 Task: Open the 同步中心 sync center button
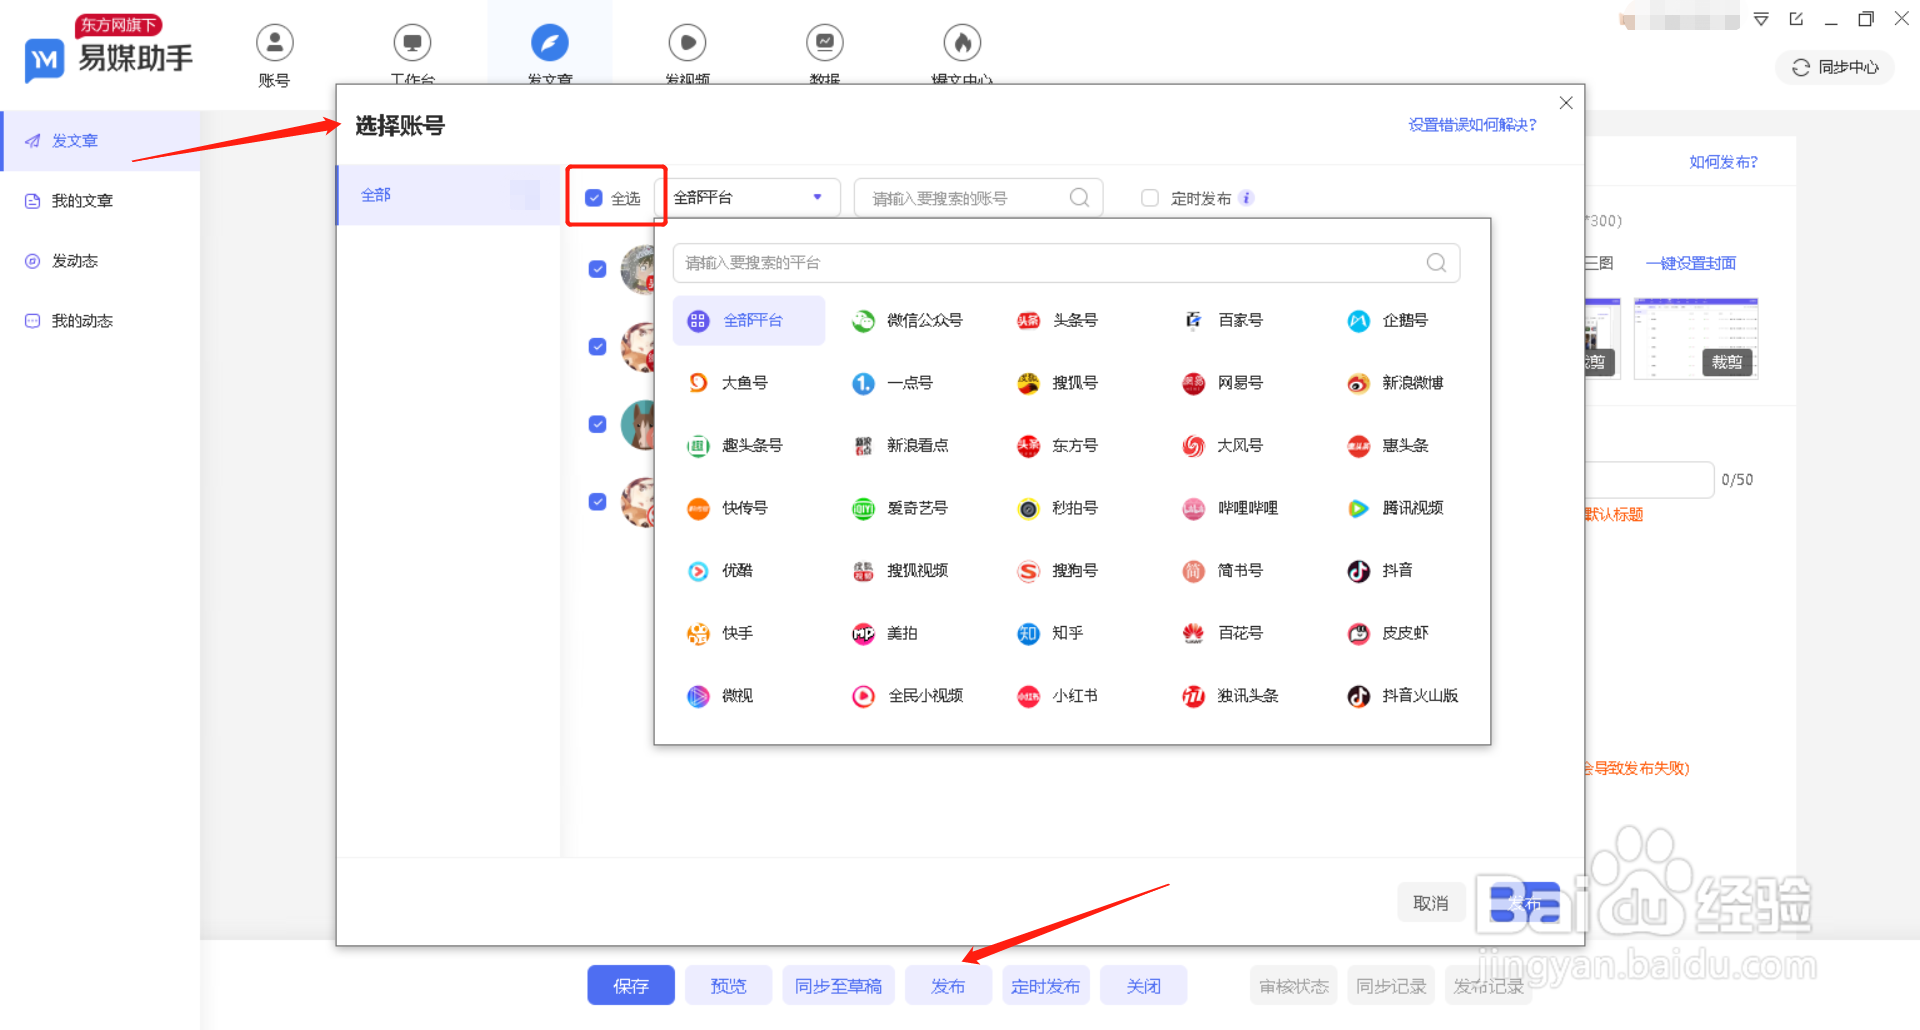[x=1835, y=67]
